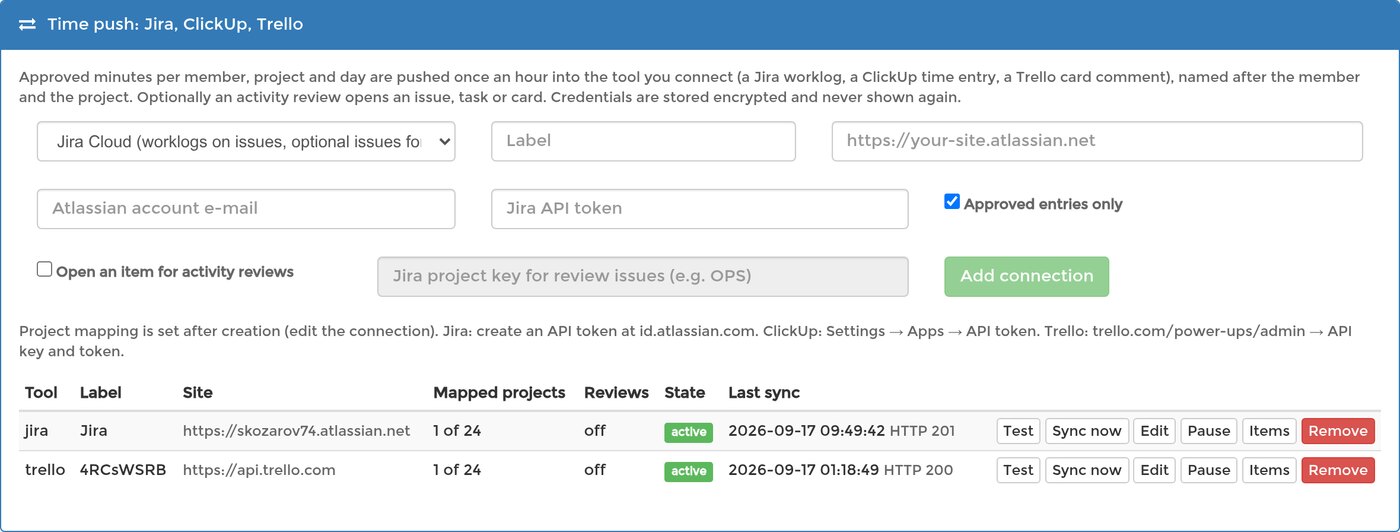Remove the trello connection
The image size is (1400, 532).
tap(1338, 470)
